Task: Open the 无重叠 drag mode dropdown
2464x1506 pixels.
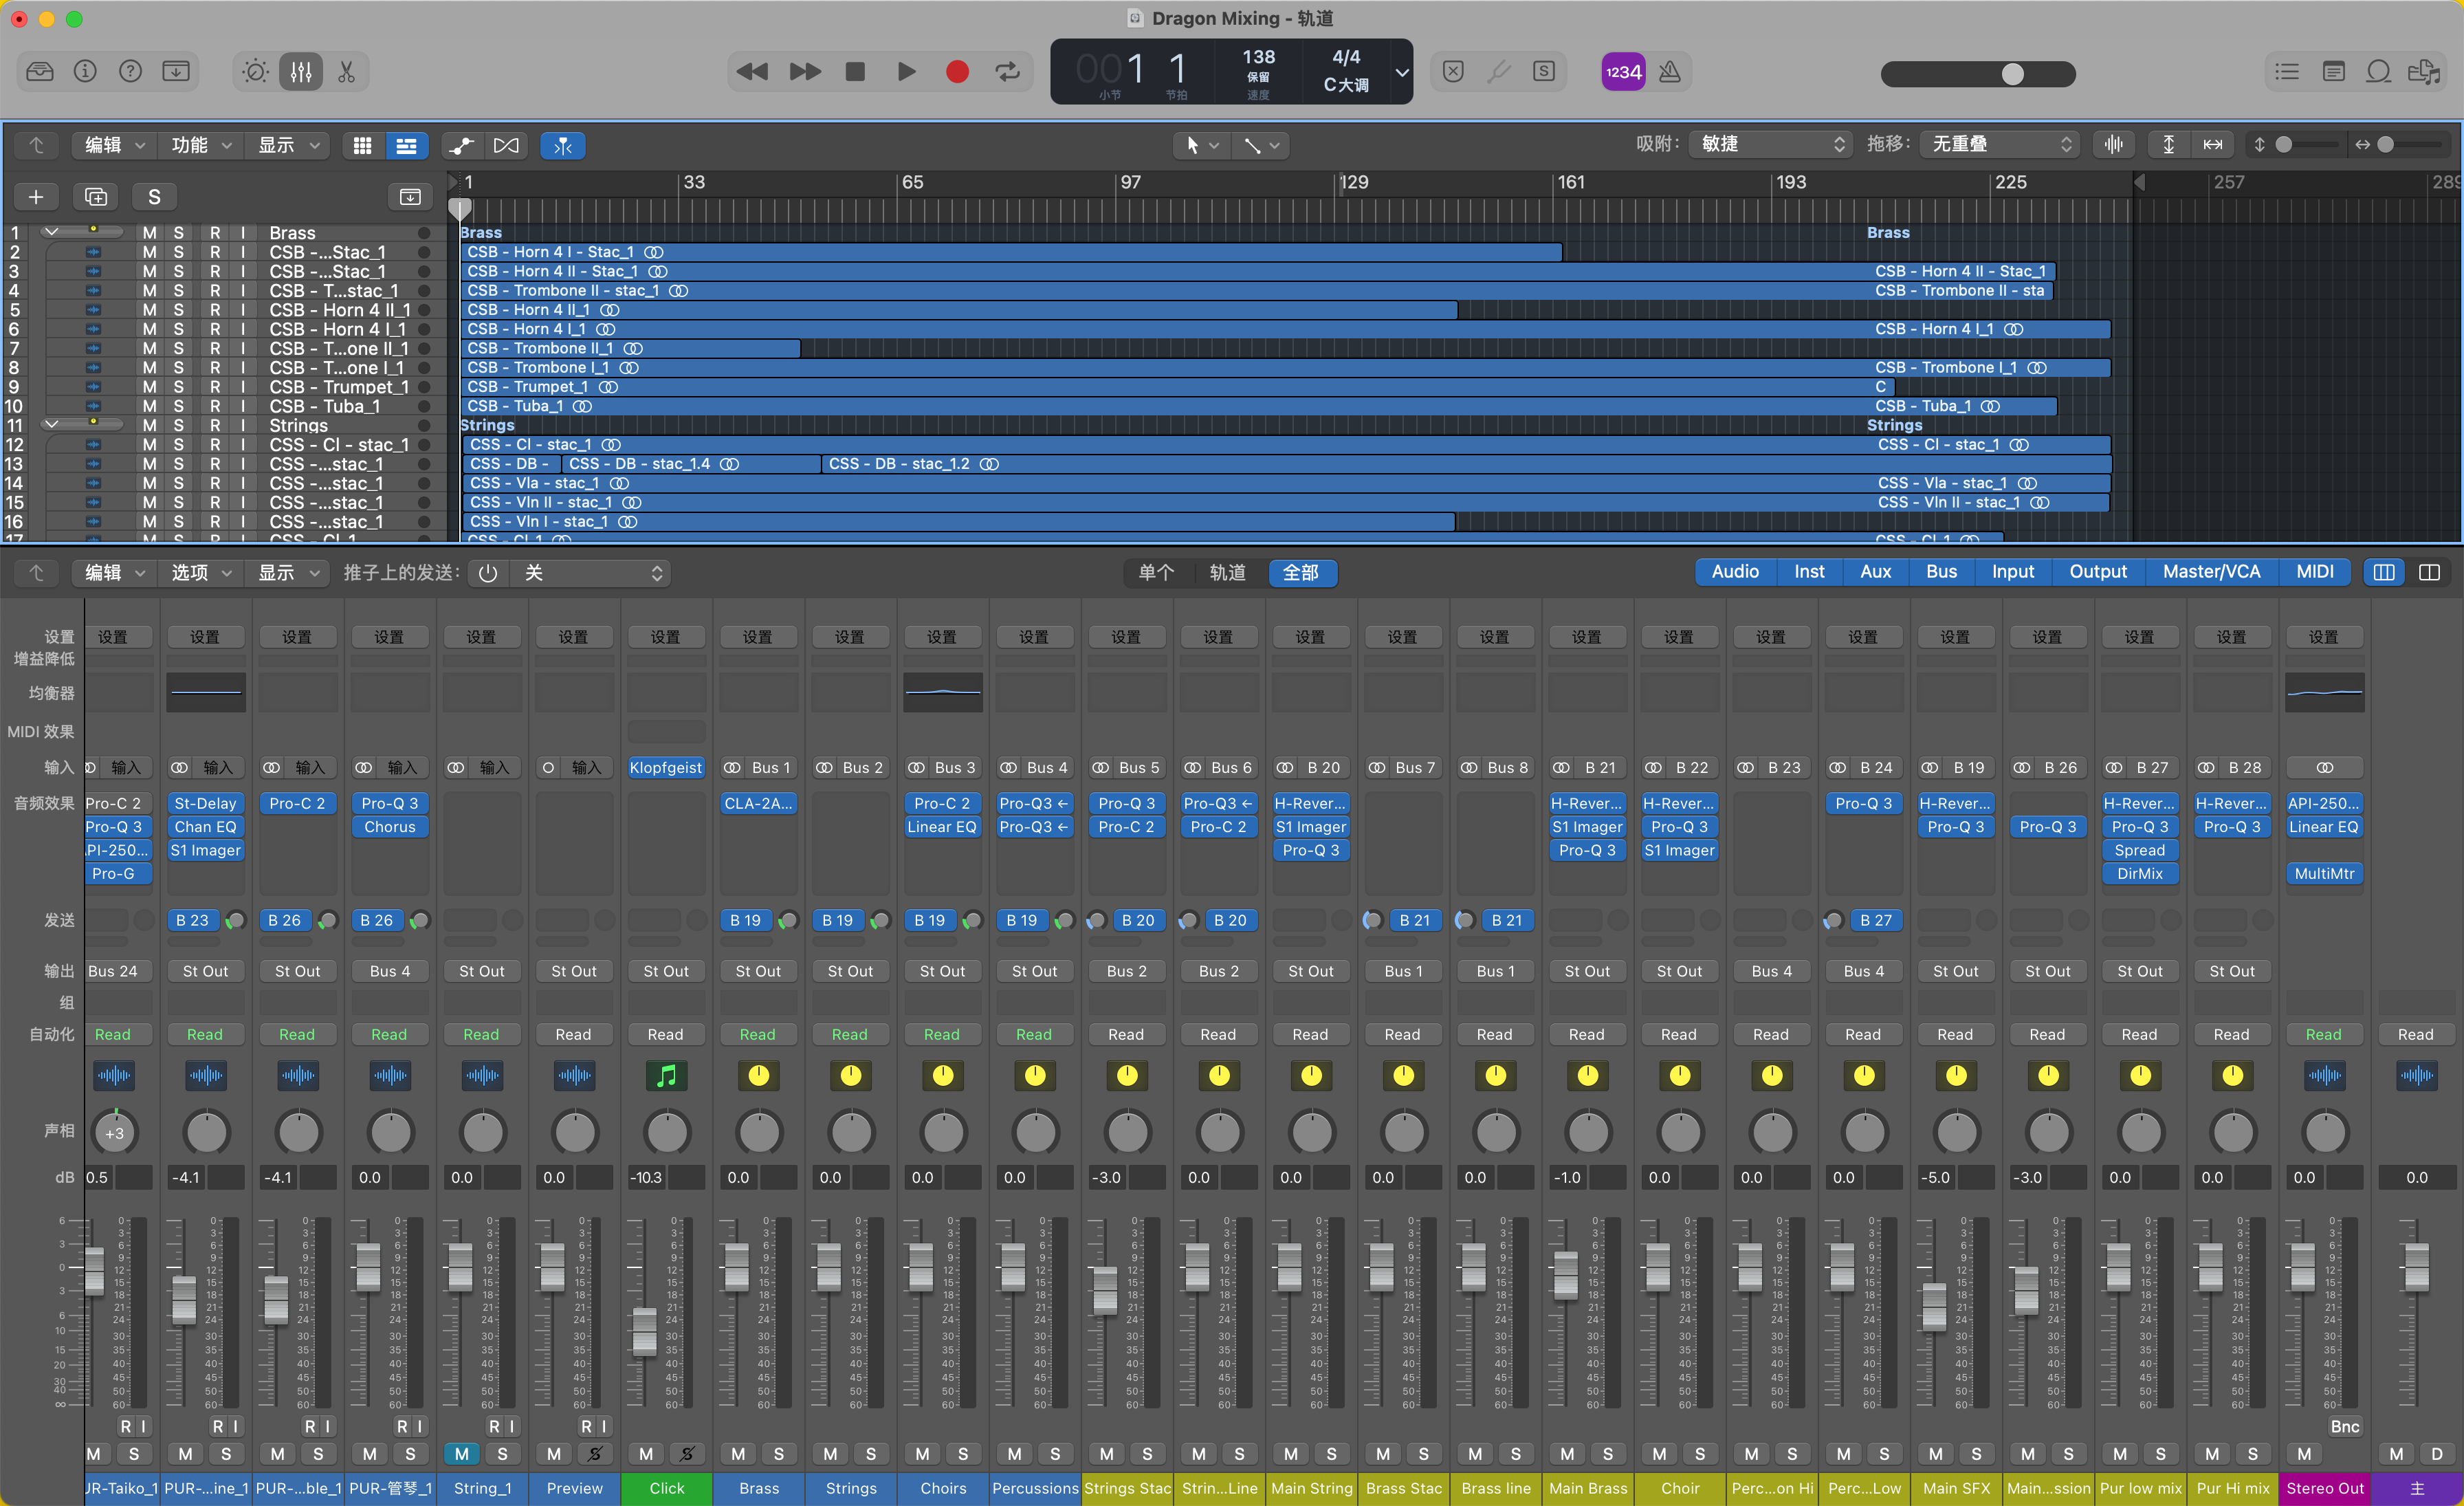Action: tap(2000, 144)
